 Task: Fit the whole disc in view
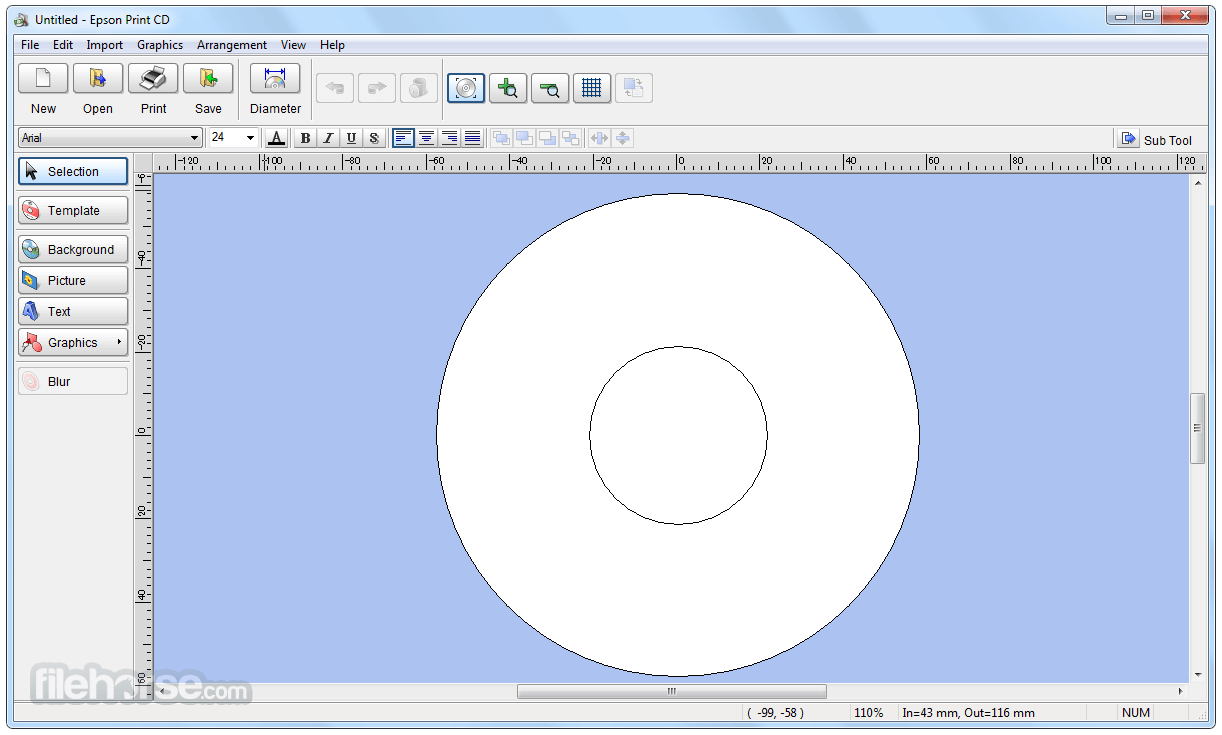tap(466, 88)
